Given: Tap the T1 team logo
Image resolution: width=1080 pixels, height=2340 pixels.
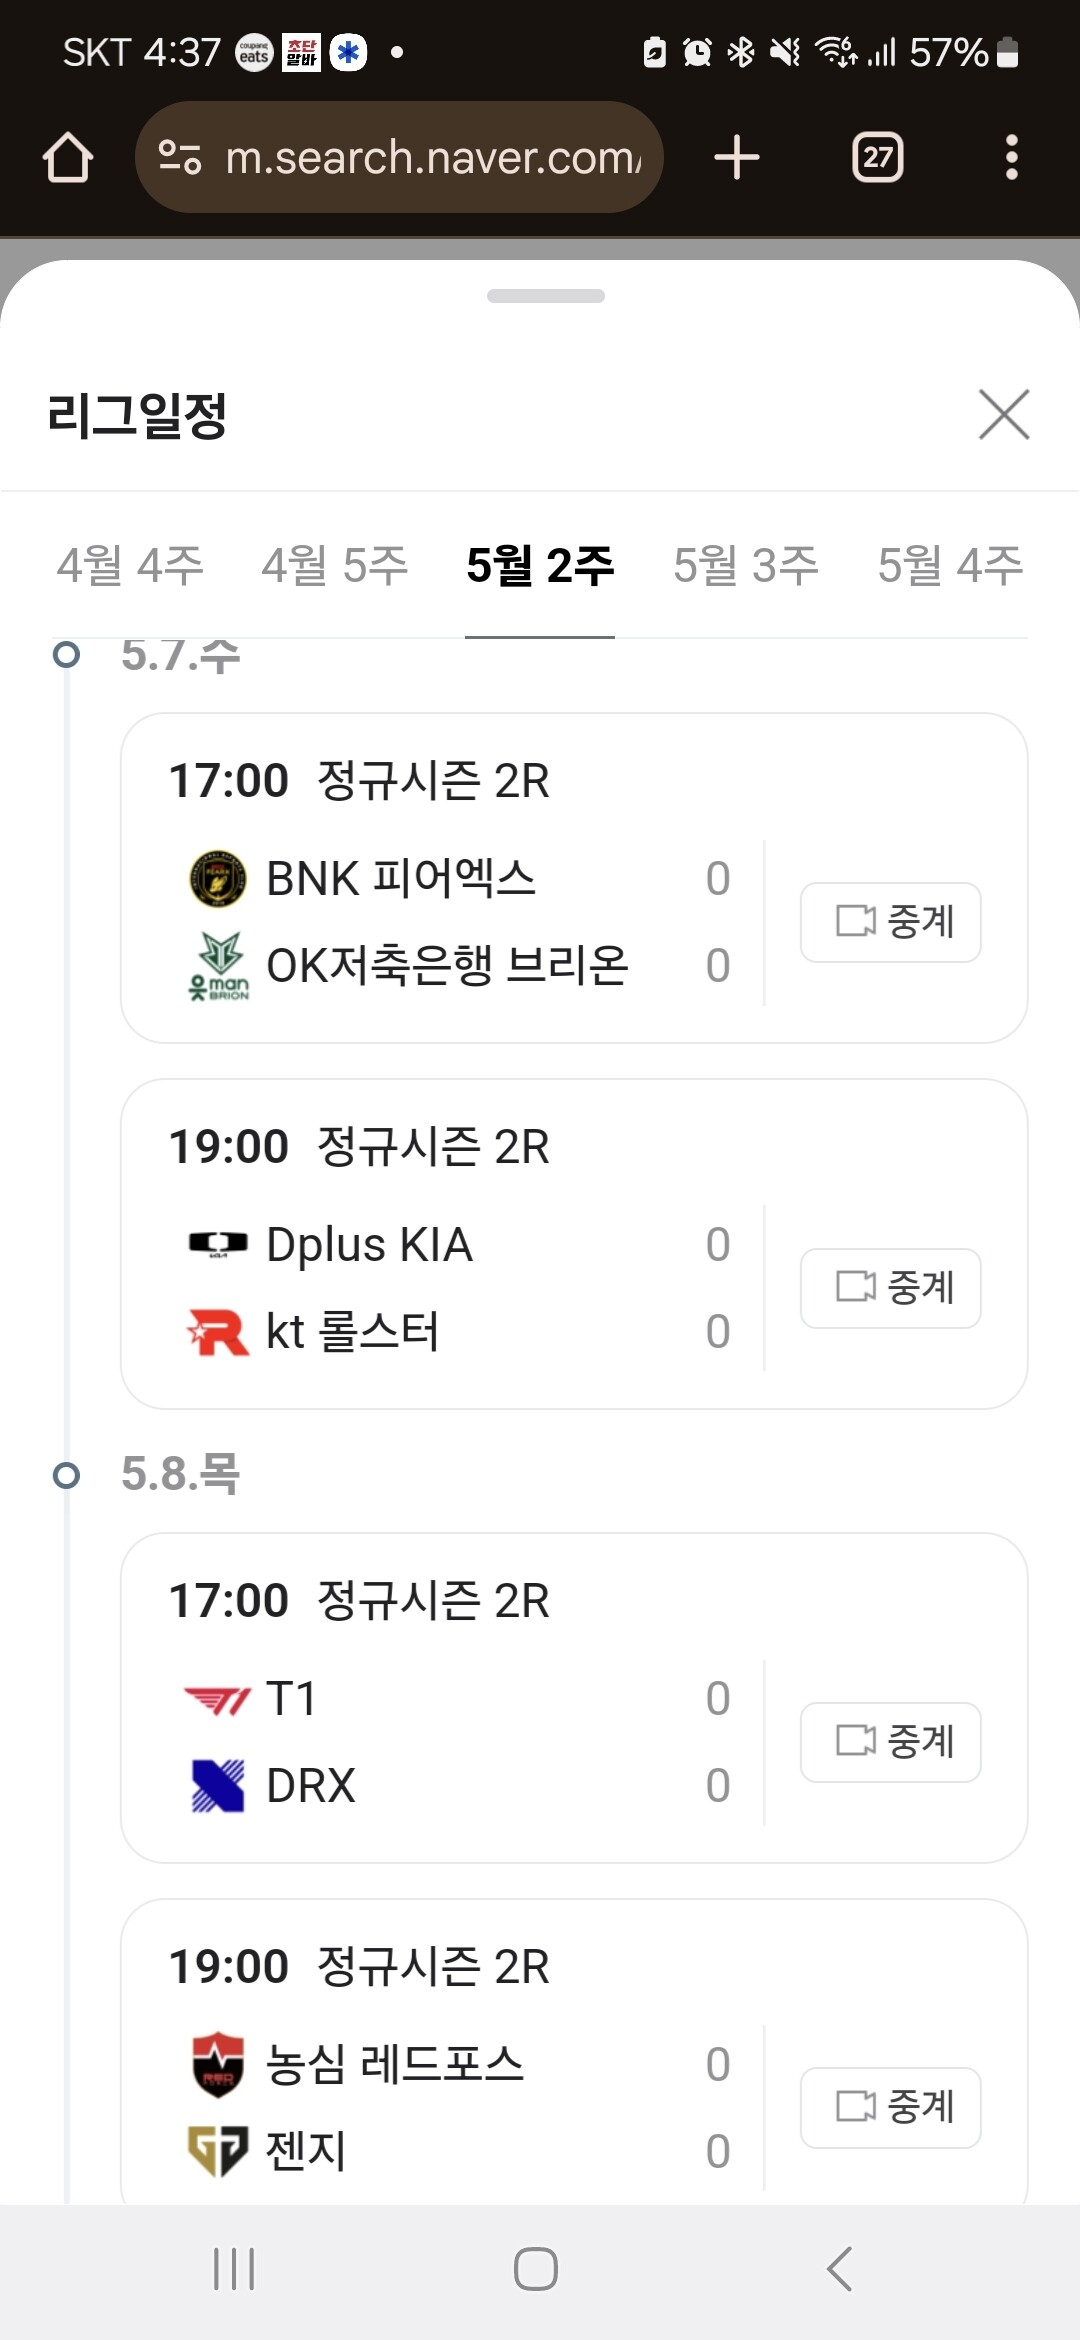Looking at the screenshot, I should click(x=218, y=1699).
